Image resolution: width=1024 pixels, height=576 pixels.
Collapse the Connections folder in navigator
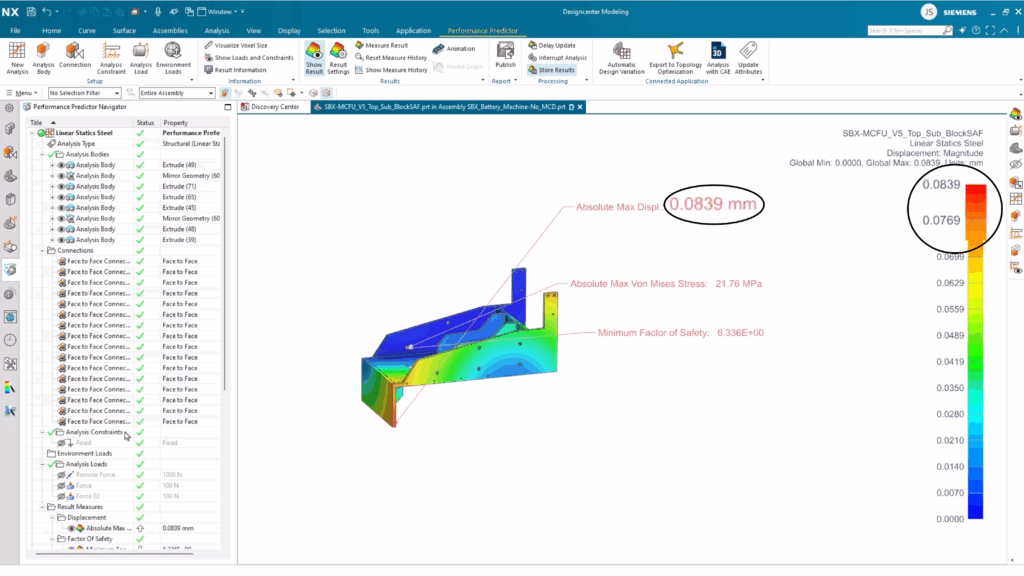(43, 251)
